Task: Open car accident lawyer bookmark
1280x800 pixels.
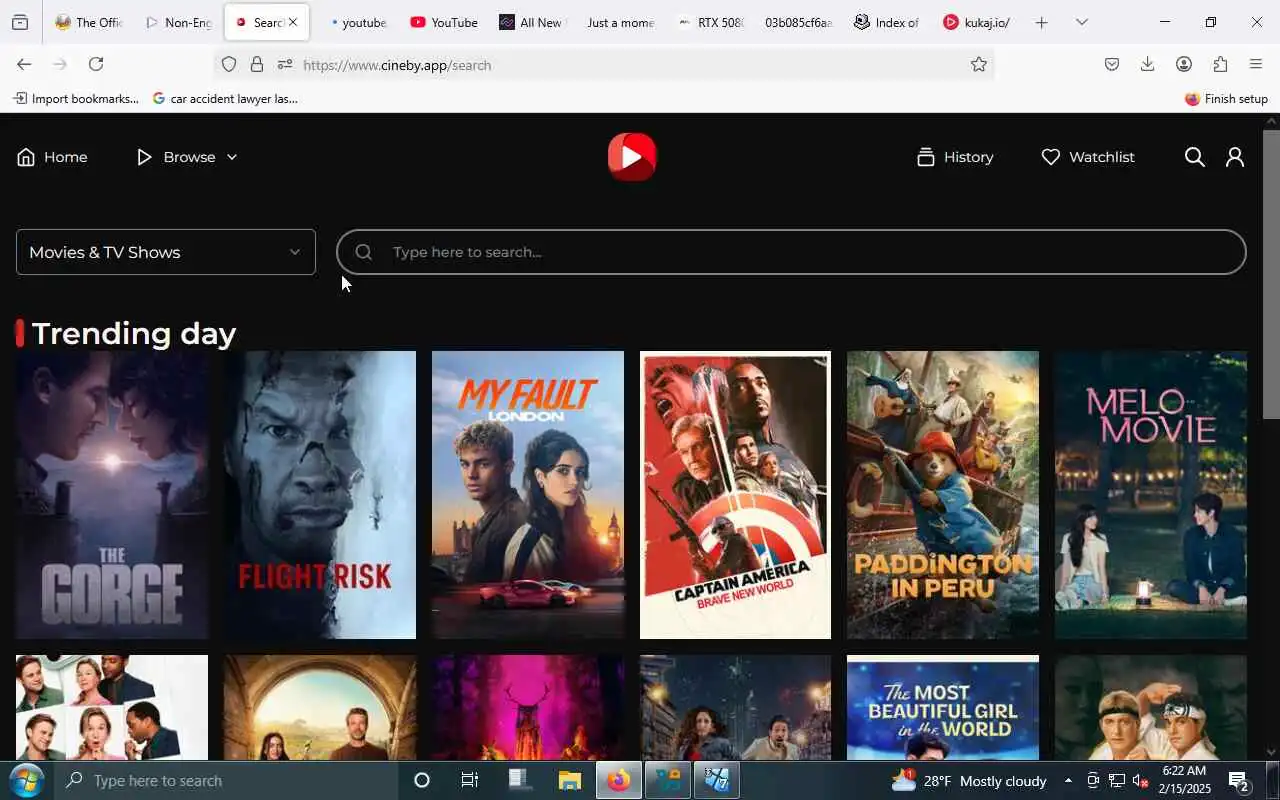Action: 225,99
